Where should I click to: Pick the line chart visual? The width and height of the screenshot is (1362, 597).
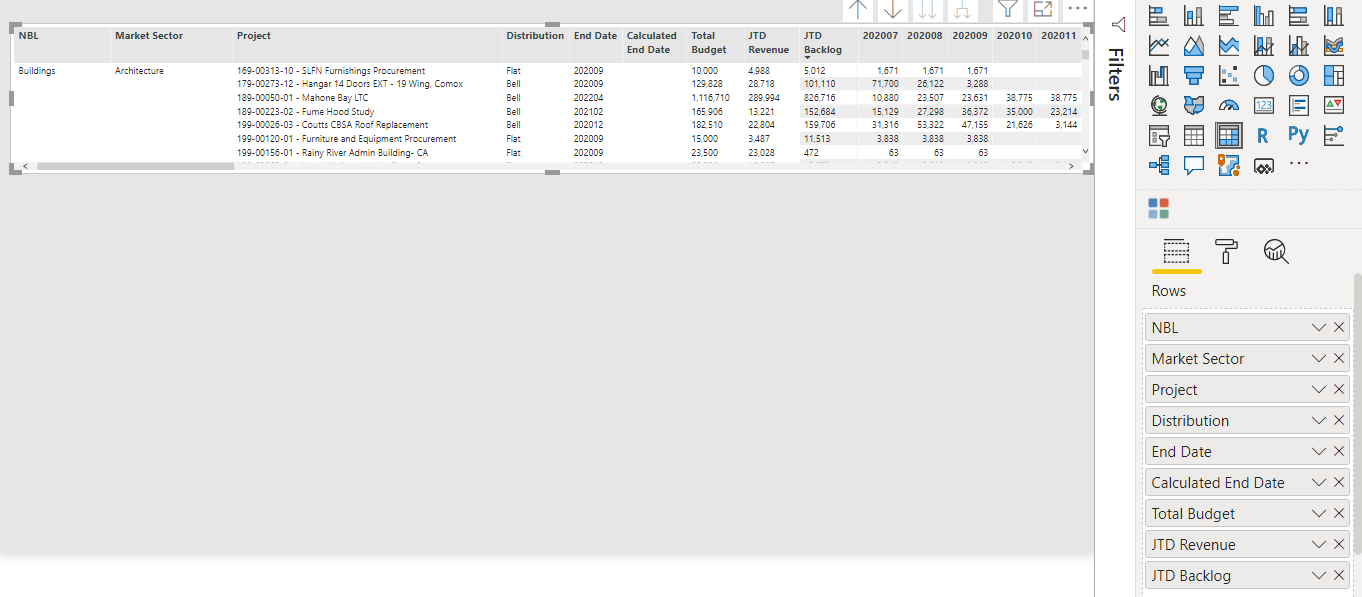coord(1159,45)
